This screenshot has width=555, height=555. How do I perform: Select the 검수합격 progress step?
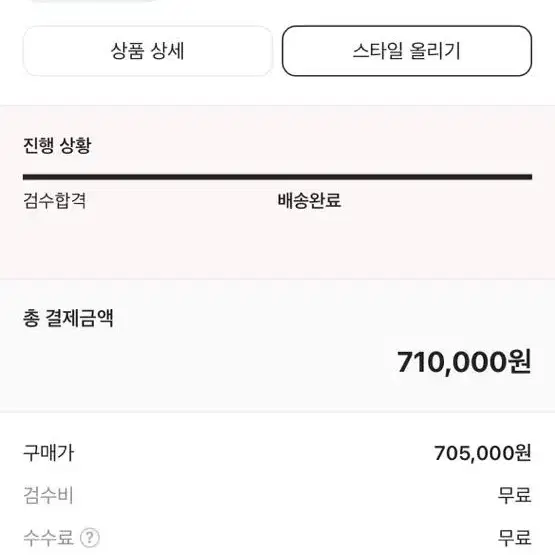(x=55, y=201)
